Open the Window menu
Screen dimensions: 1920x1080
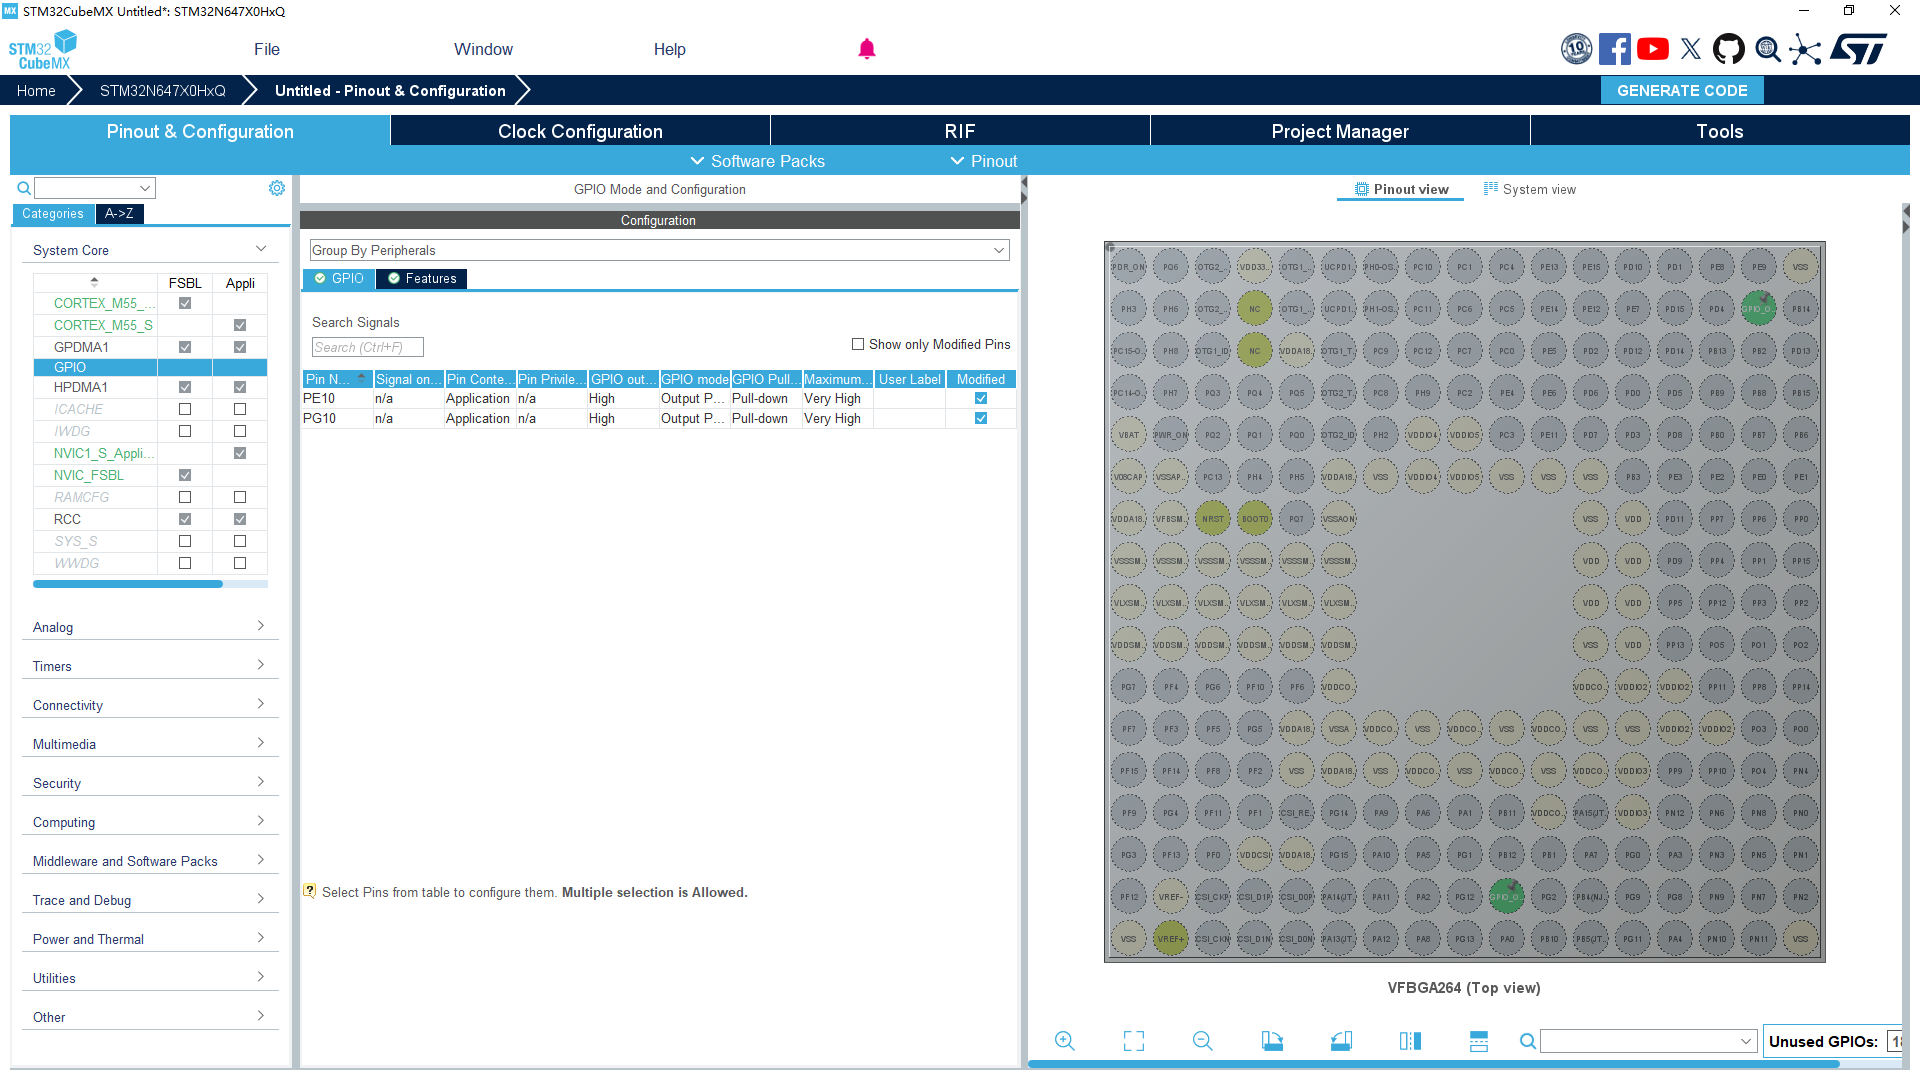483,49
